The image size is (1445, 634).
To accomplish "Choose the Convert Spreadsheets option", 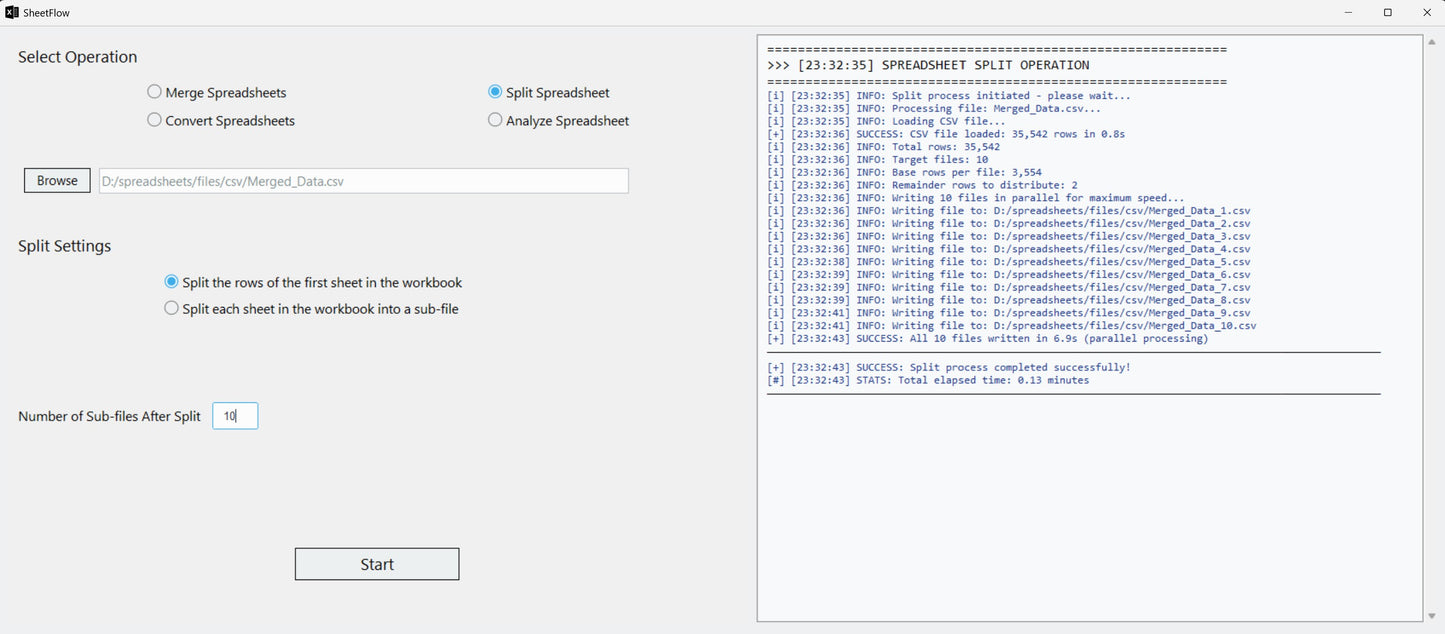I will [x=154, y=120].
